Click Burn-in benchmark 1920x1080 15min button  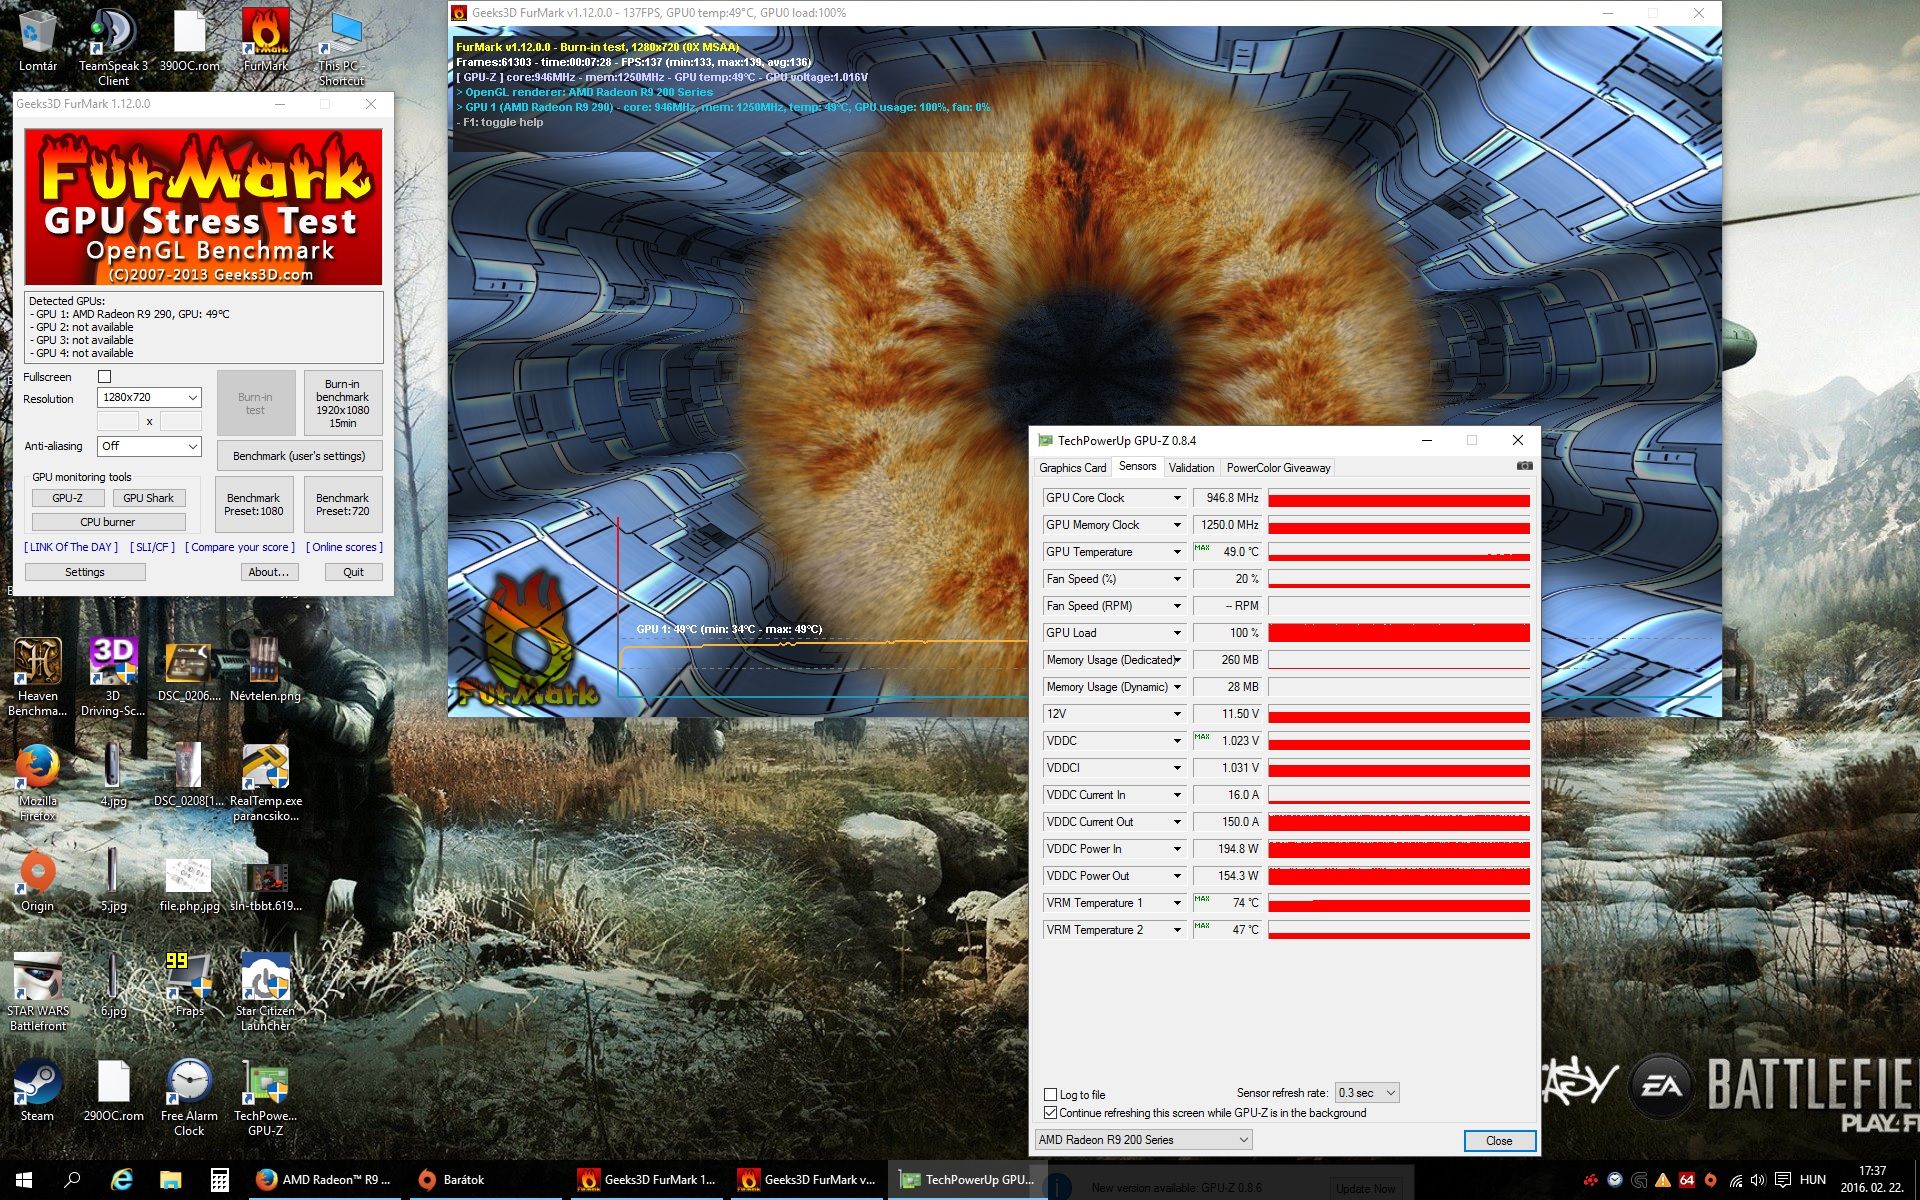click(342, 403)
